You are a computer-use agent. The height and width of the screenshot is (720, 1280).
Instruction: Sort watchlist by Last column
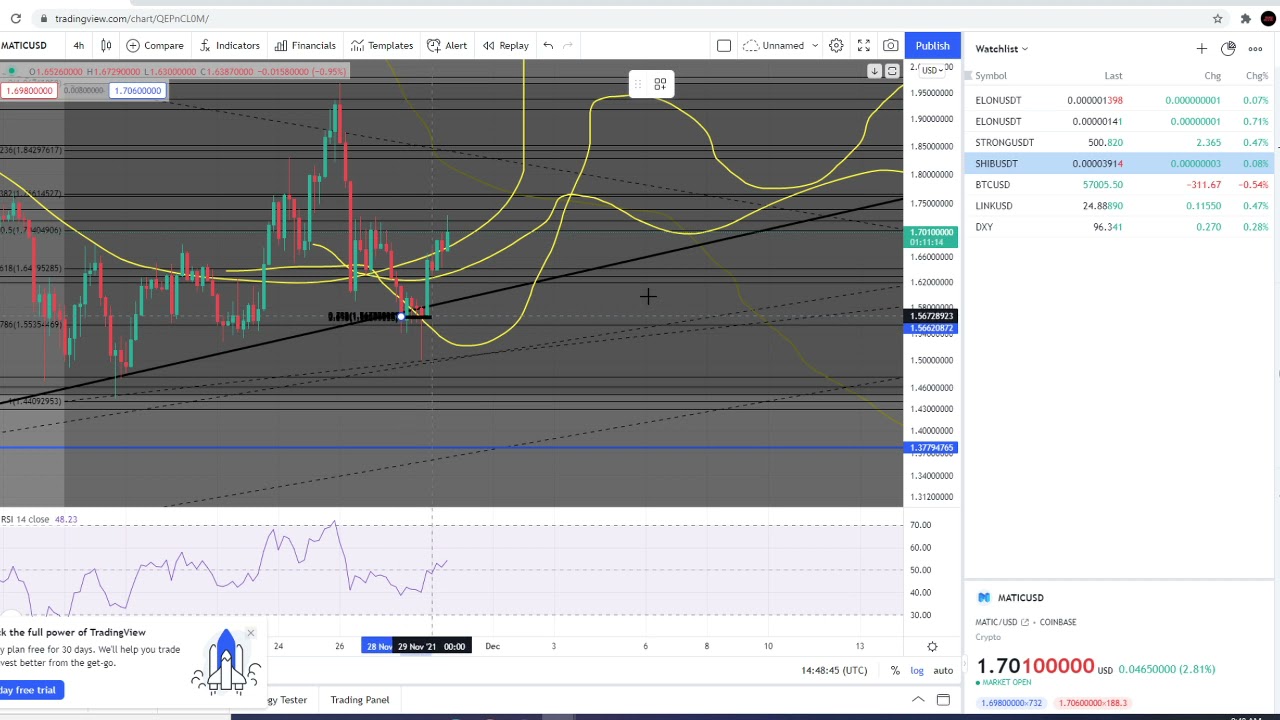[1113, 76]
